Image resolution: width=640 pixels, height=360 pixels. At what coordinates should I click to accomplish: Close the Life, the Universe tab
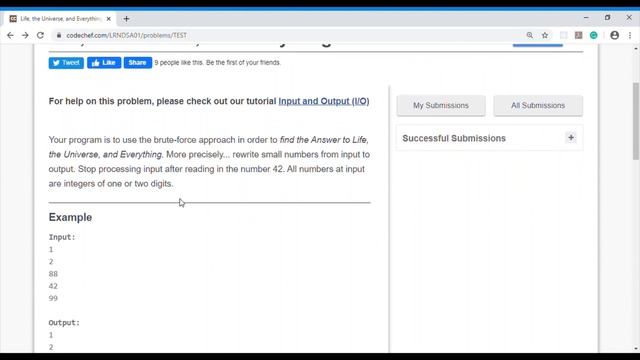pos(109,19)
